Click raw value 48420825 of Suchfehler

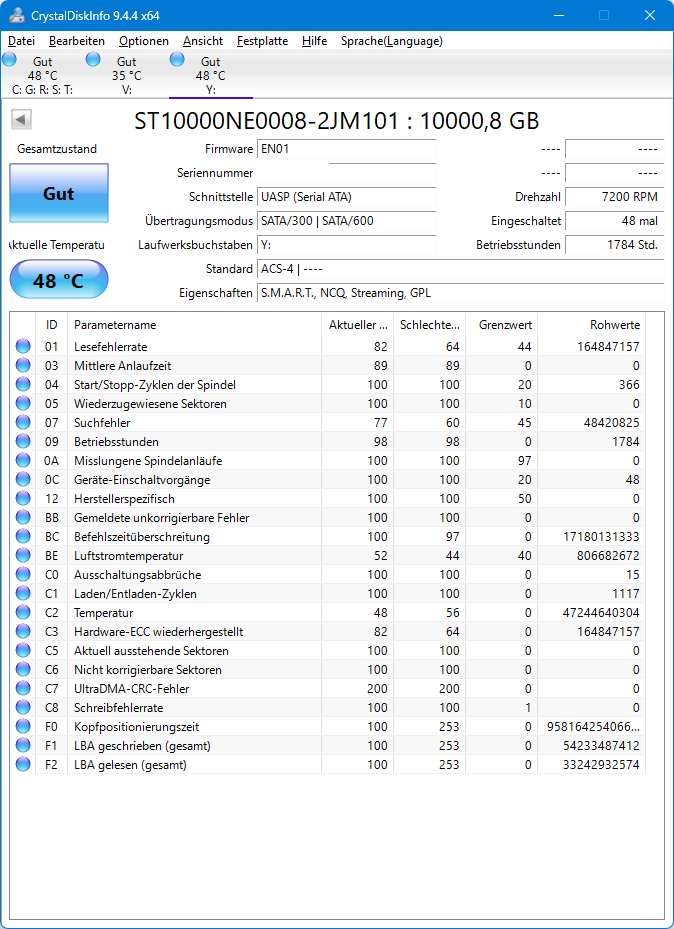[612, 422]
